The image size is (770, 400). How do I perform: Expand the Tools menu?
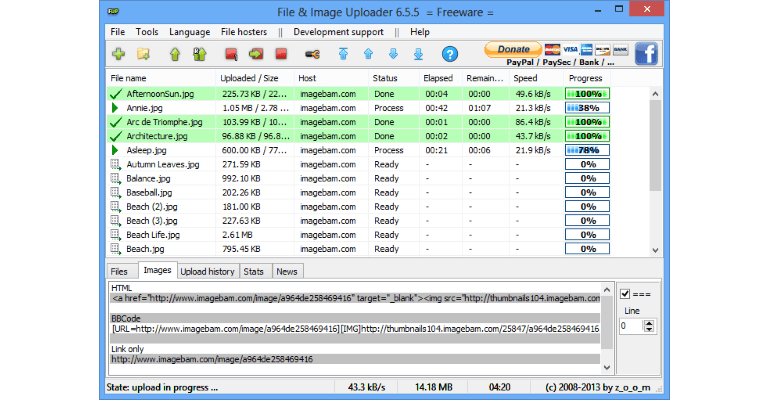(147, 32)
